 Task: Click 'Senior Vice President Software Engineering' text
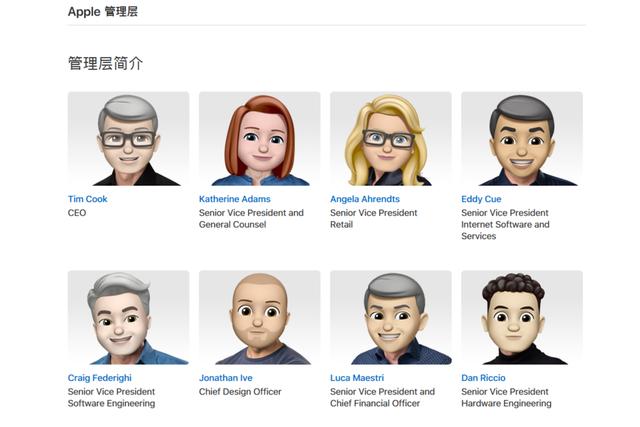pyautogui.click(x=111, y=398)
